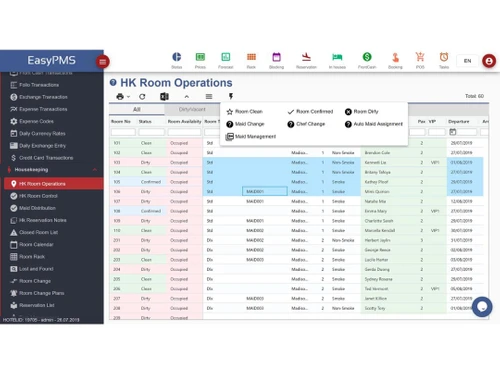Export the grid to Excel
The height and width of the screenshot is (375, 500).
164,97
